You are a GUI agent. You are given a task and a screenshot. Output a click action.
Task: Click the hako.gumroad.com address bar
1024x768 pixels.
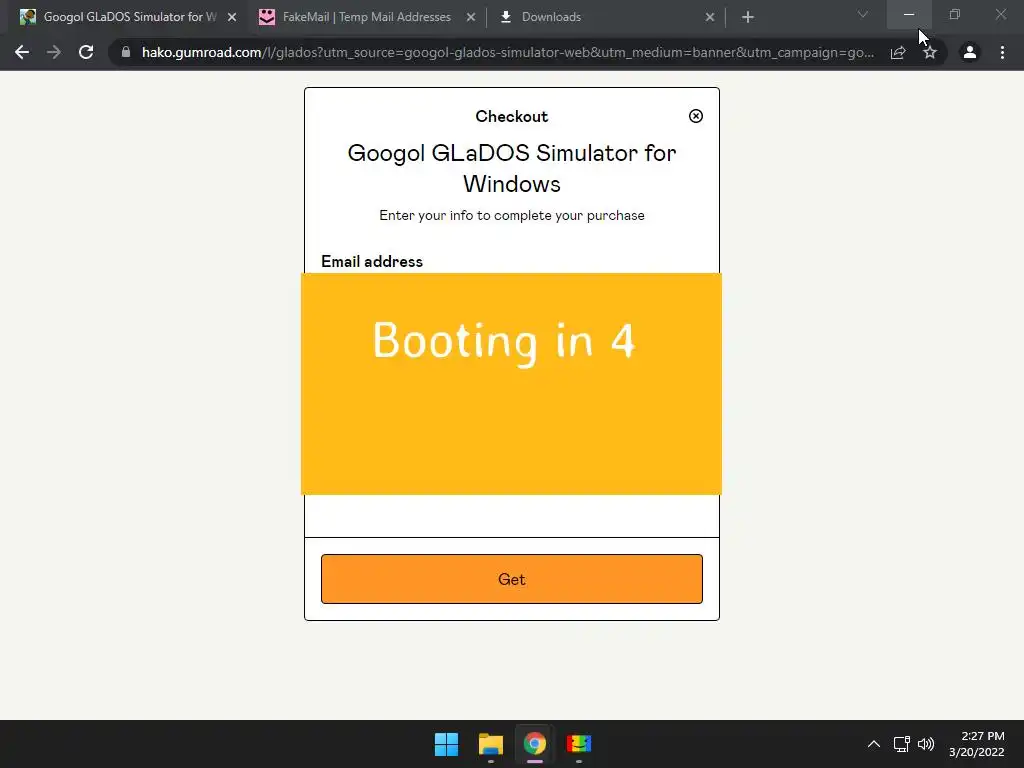507,52
